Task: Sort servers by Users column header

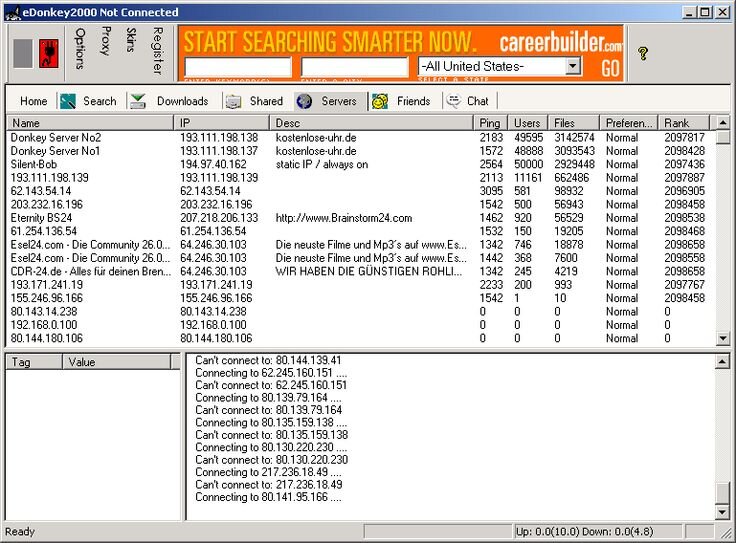Action: pos(528,123)
